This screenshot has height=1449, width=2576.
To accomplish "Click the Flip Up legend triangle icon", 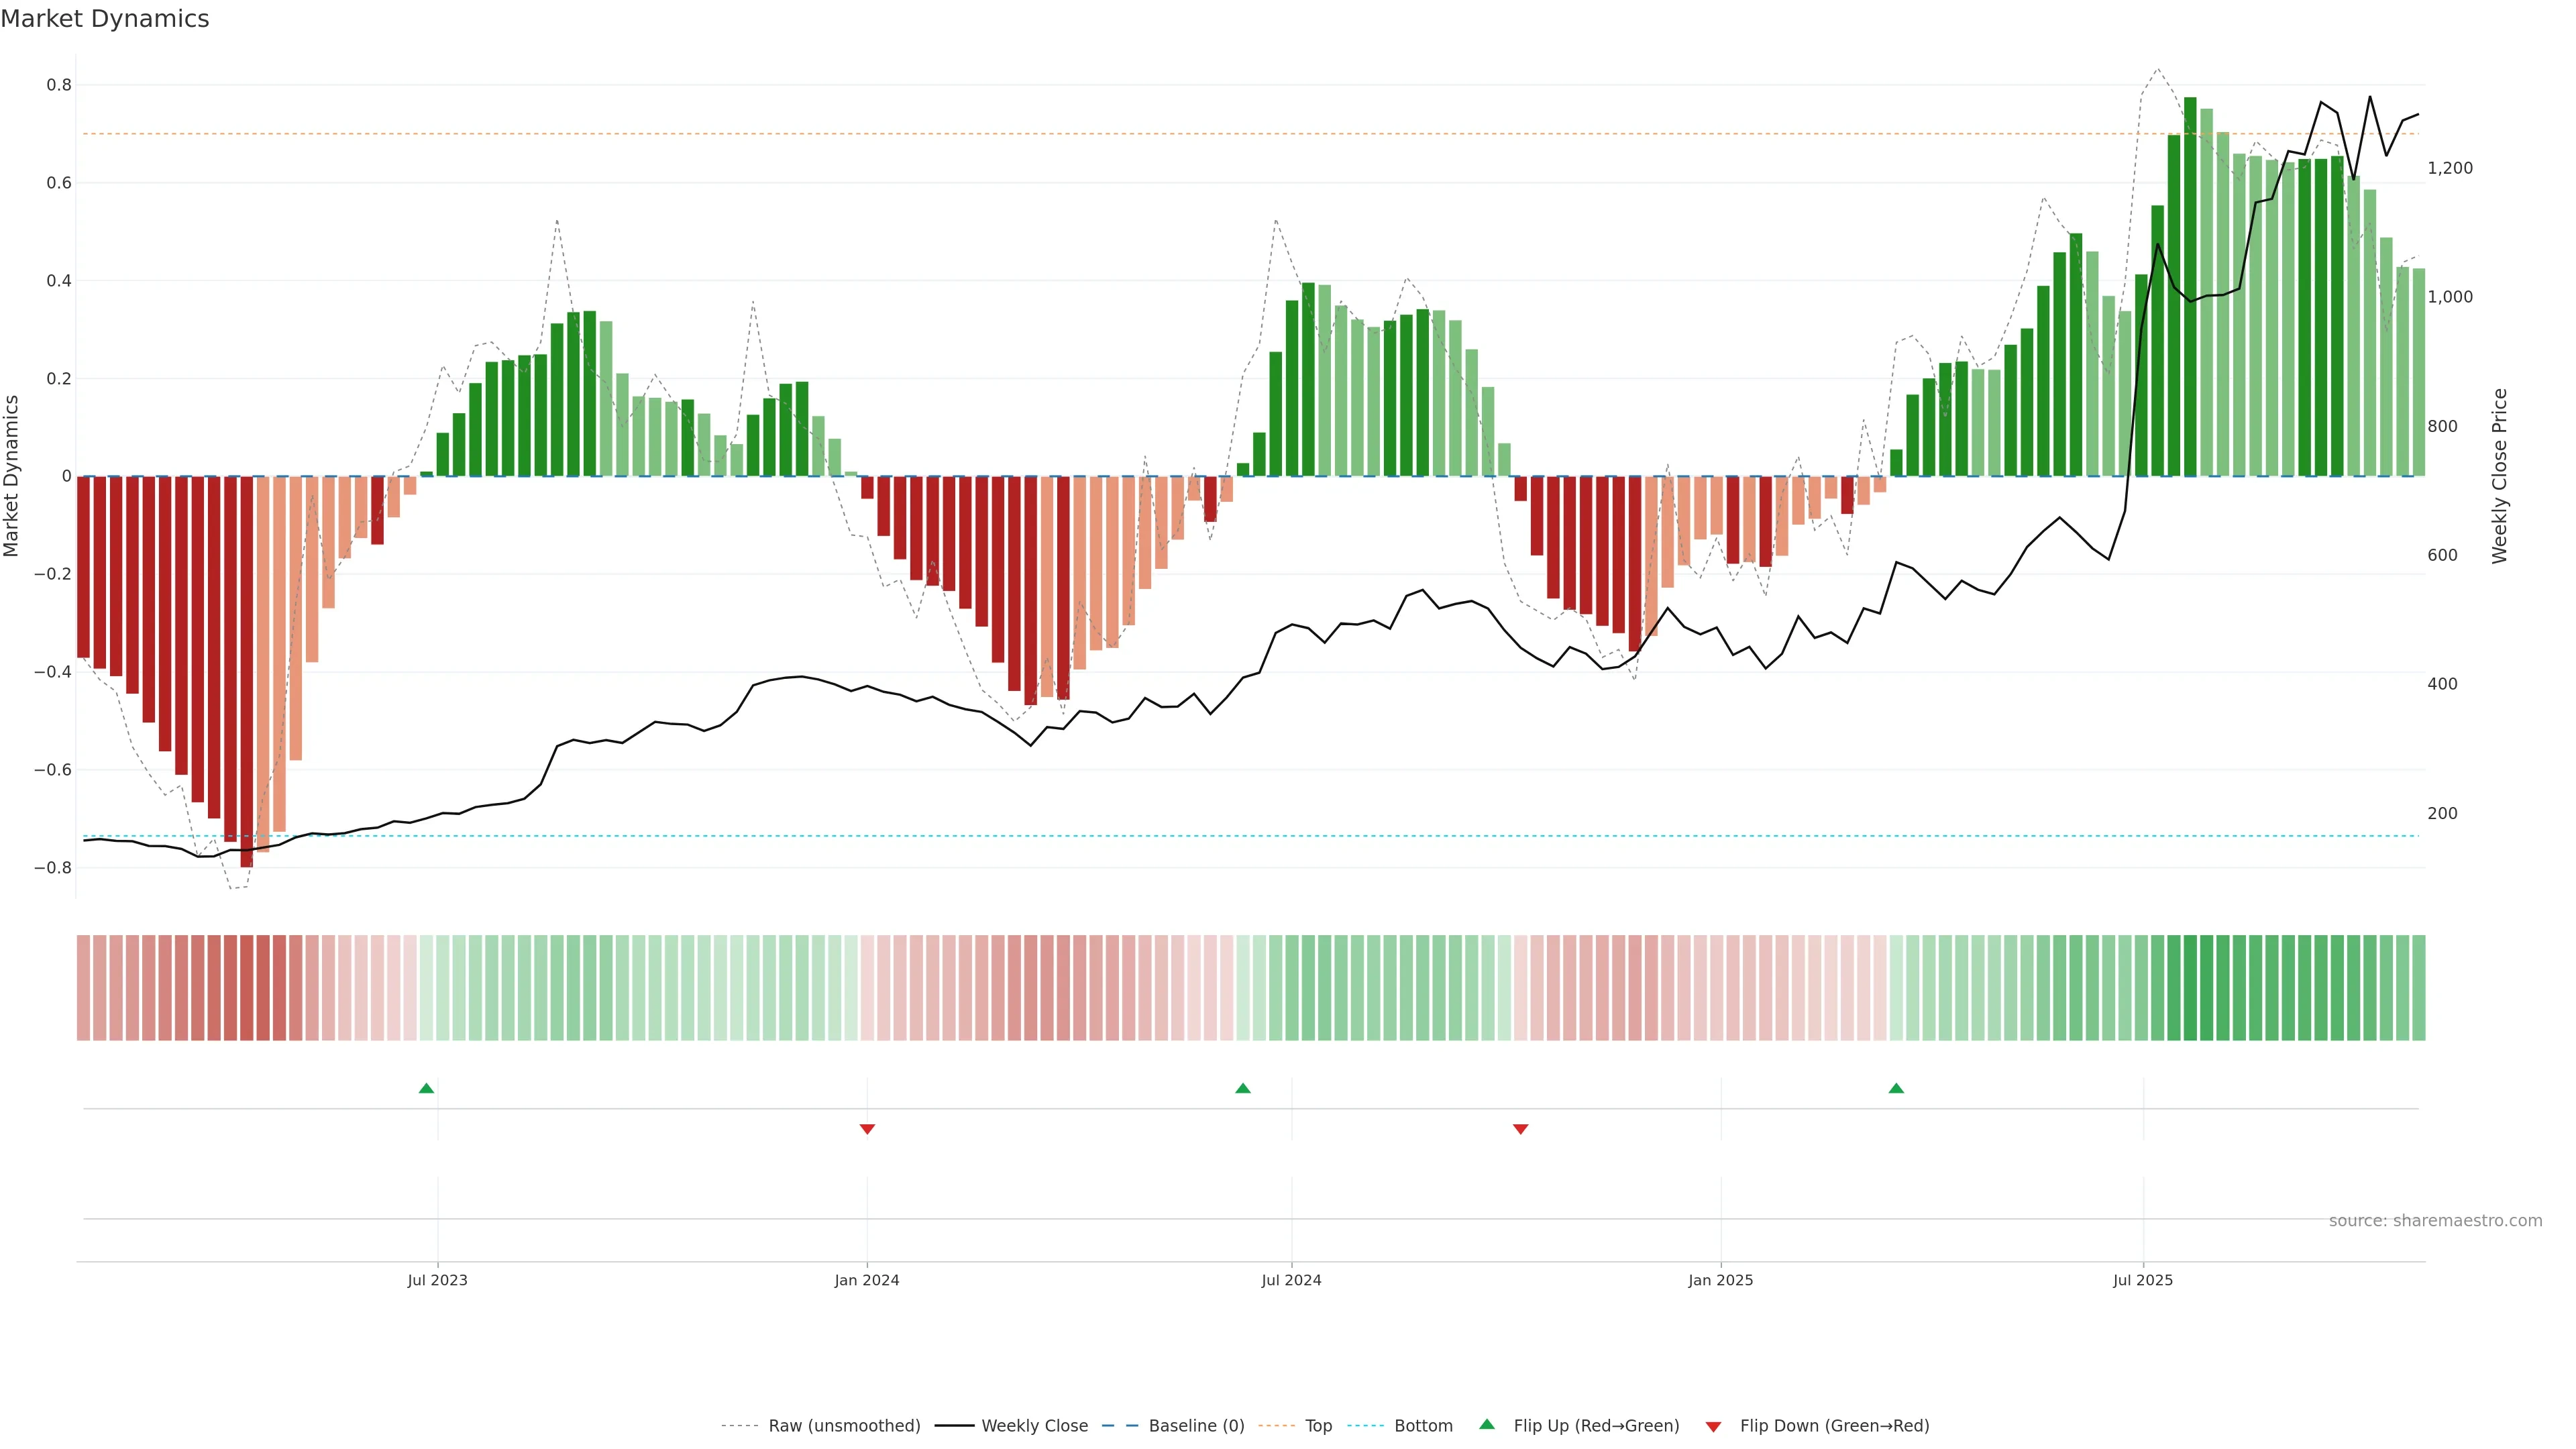I will (x=1487, y=1425).
